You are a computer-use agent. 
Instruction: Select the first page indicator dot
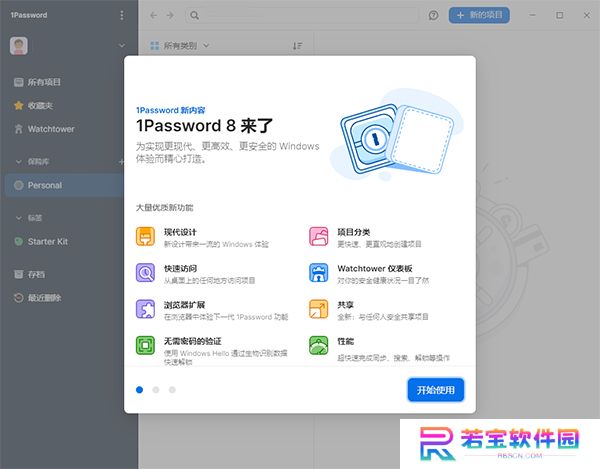140,390
